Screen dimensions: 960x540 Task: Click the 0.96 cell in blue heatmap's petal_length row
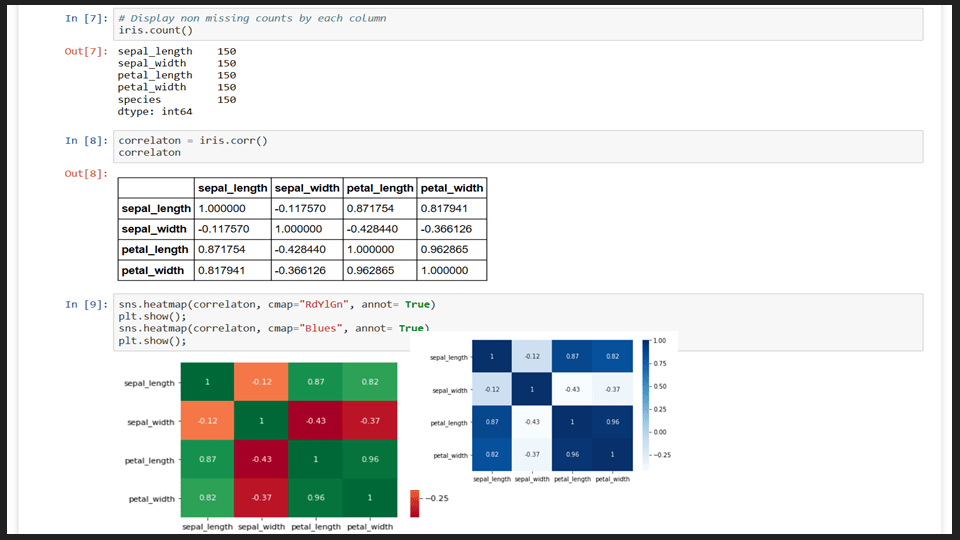pos(612,422)
